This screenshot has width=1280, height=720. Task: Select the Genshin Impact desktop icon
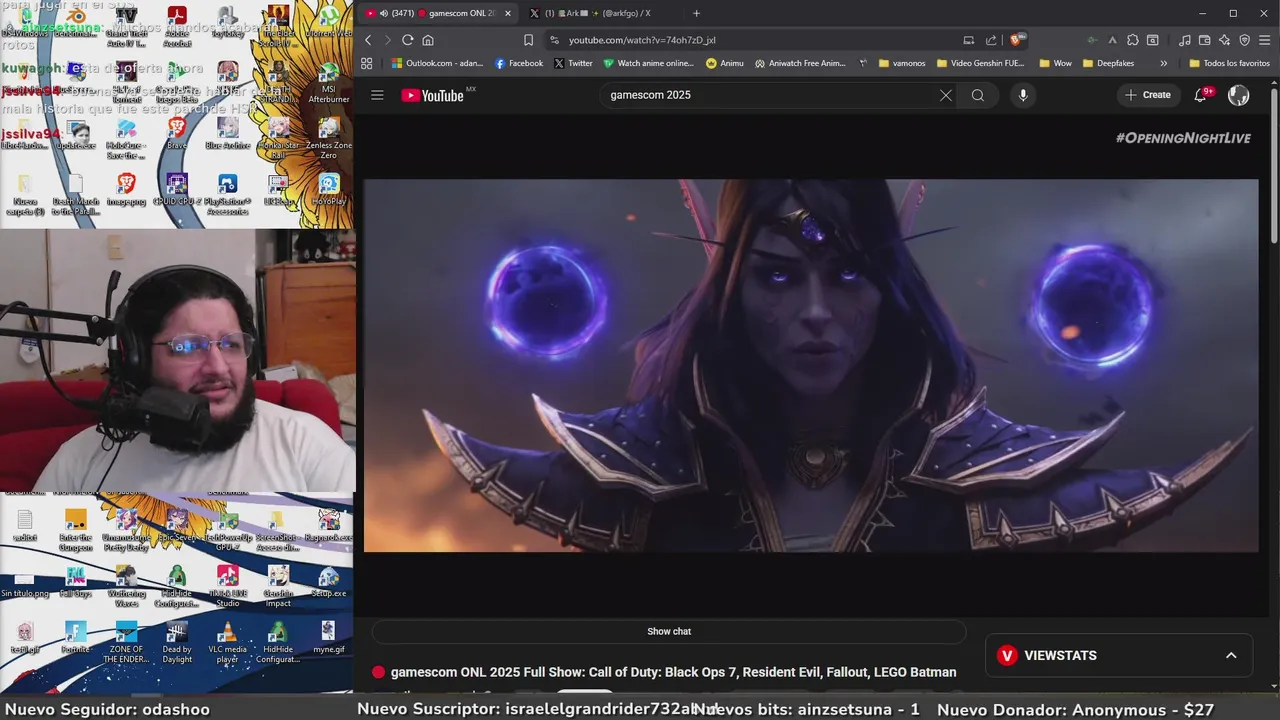pos(278,586)
